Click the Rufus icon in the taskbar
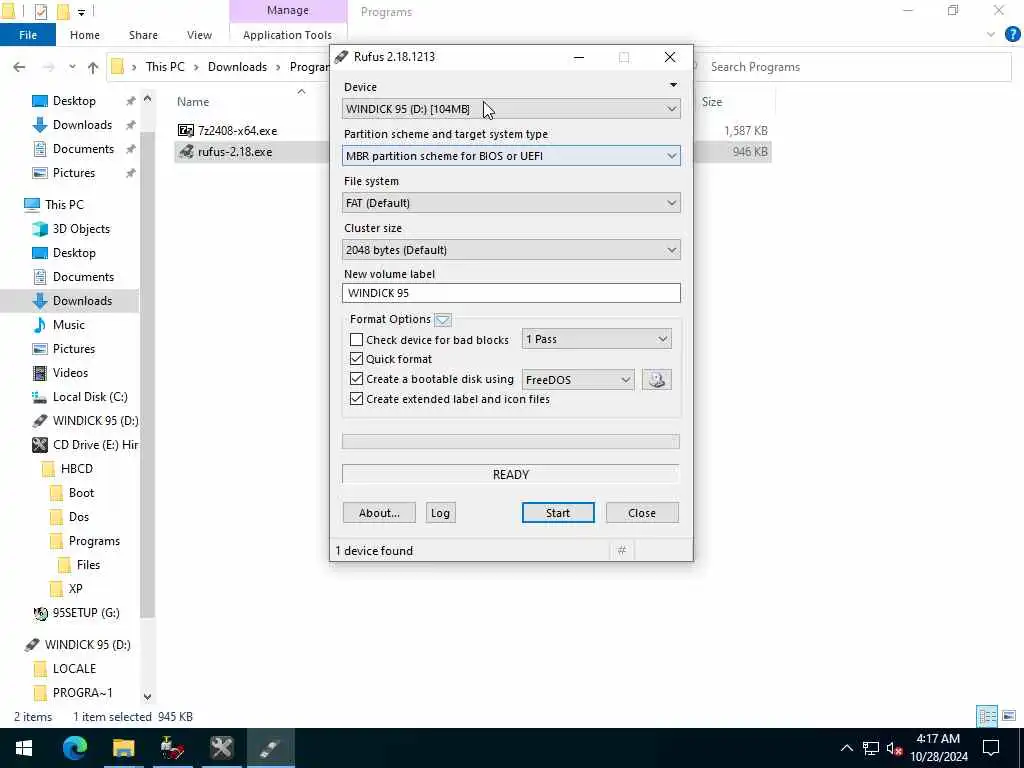 (x=270, y=748)
